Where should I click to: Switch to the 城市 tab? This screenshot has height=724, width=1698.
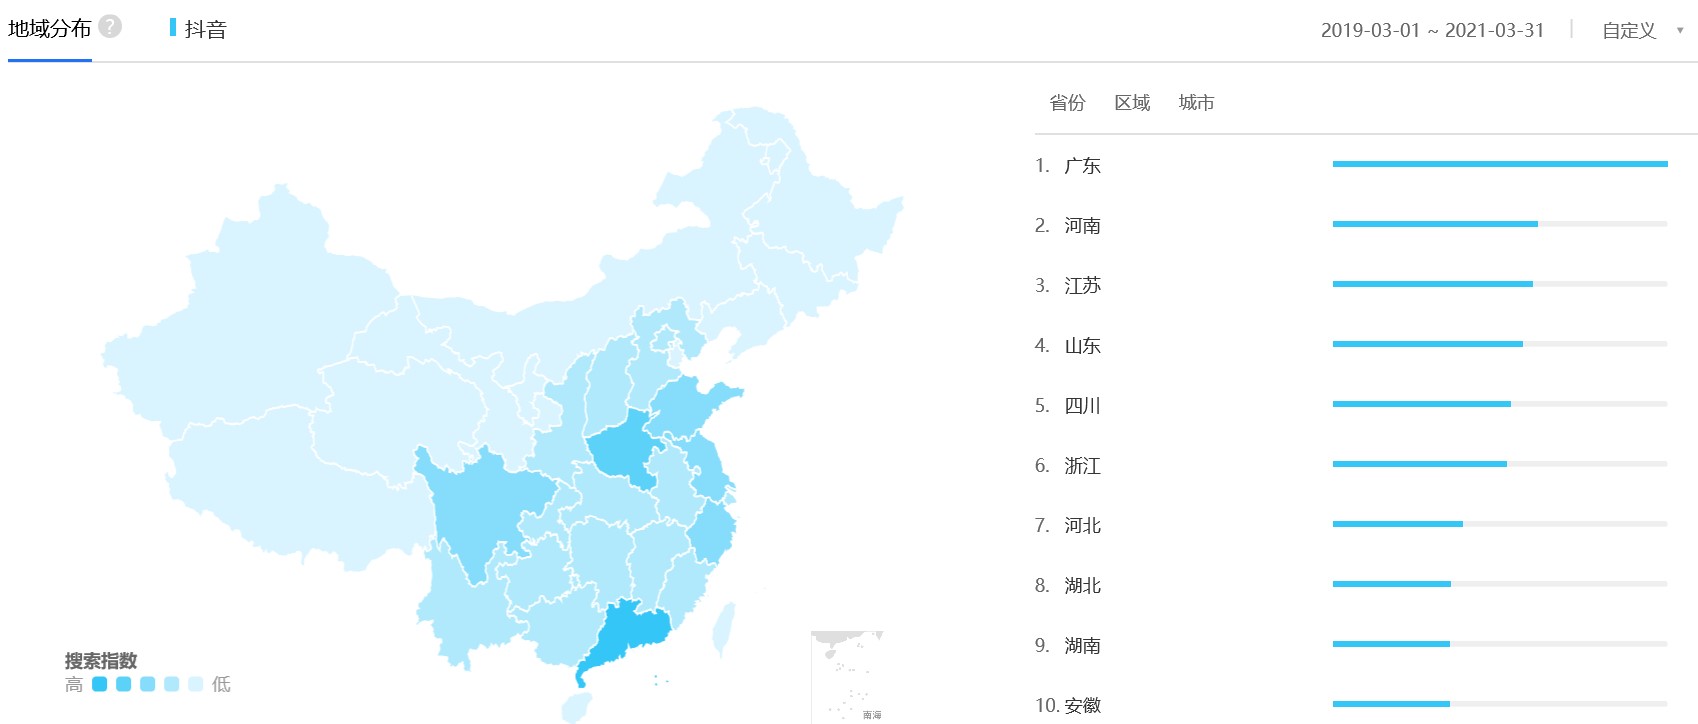[x=1196, y=103]
